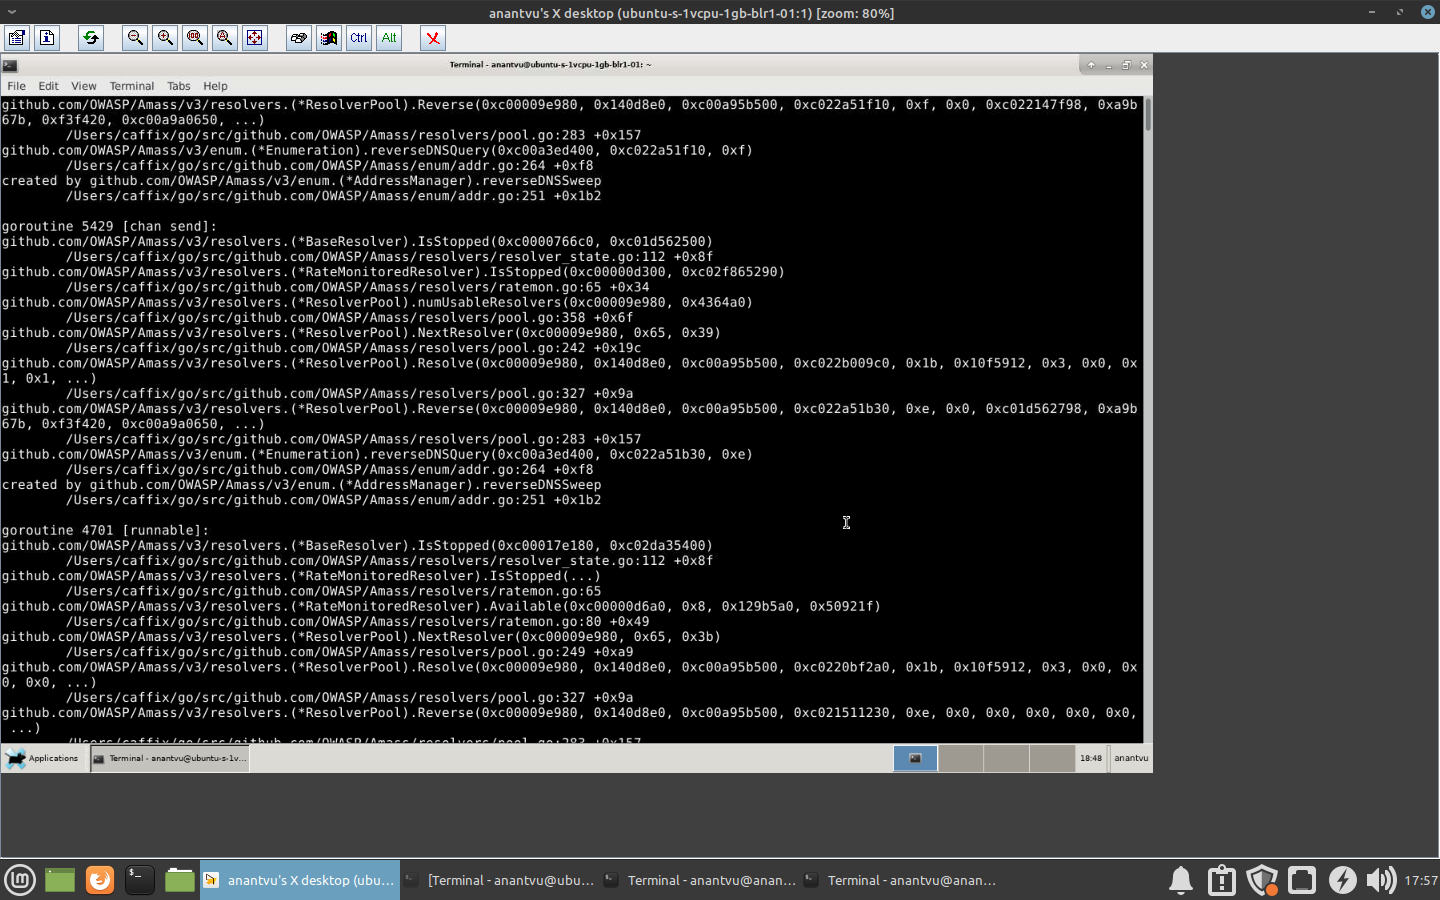The image size is (1440, 900).
Task: Open the VNC connection options icon
Action: [x=16, y=38]
